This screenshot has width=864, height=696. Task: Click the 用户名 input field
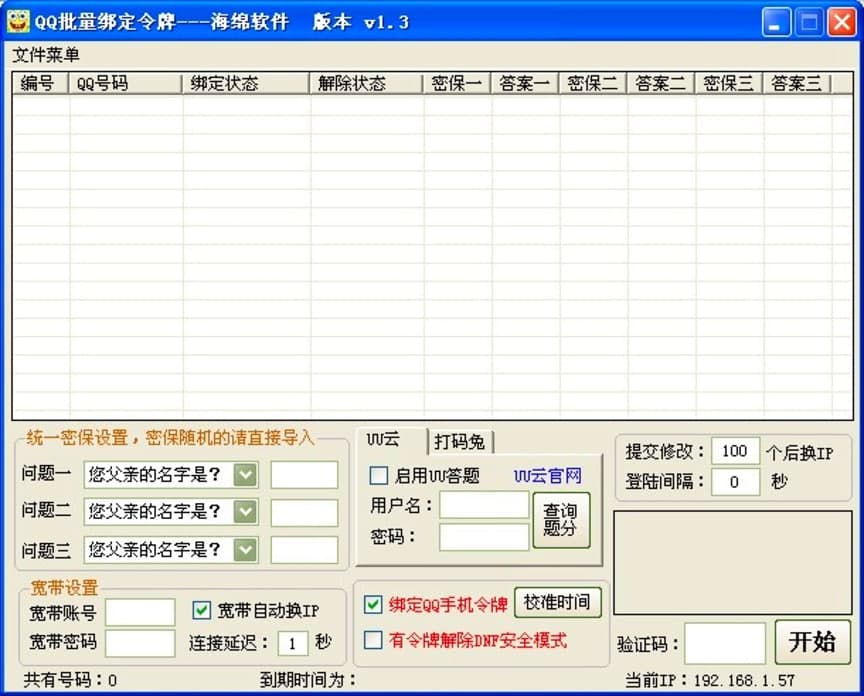coord(483,505)
